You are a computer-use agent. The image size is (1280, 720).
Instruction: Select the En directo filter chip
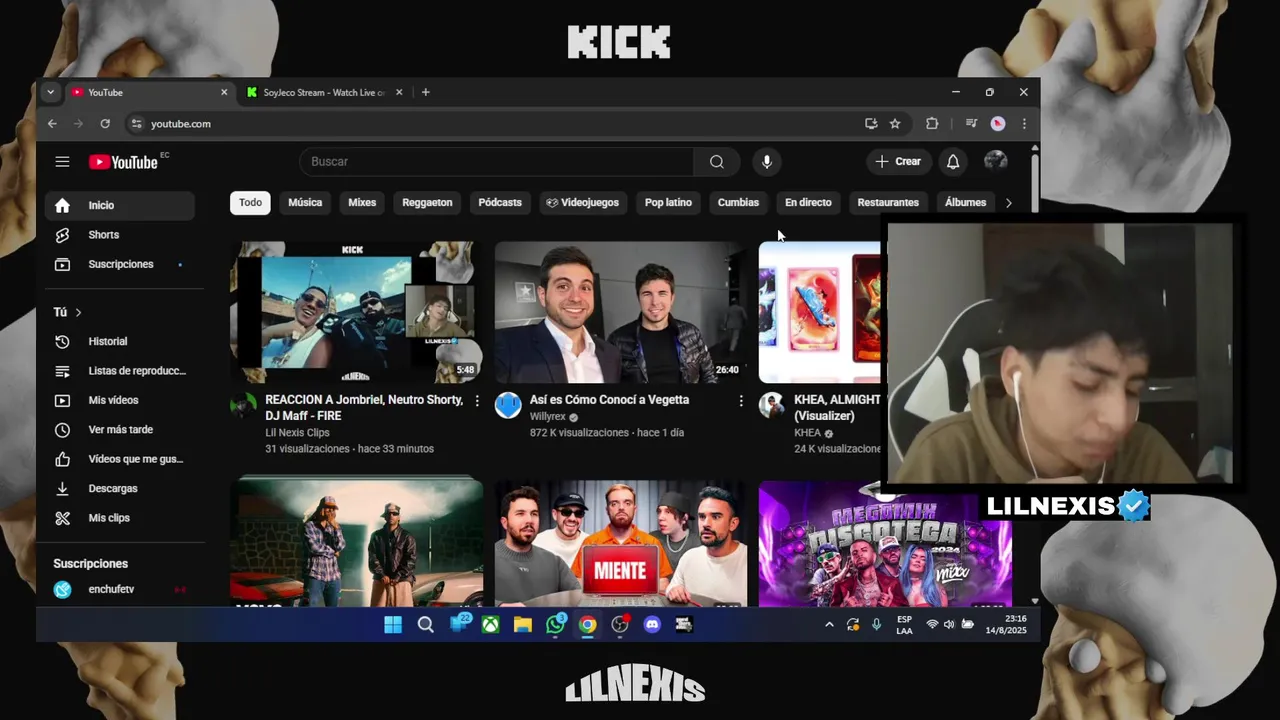808,203
